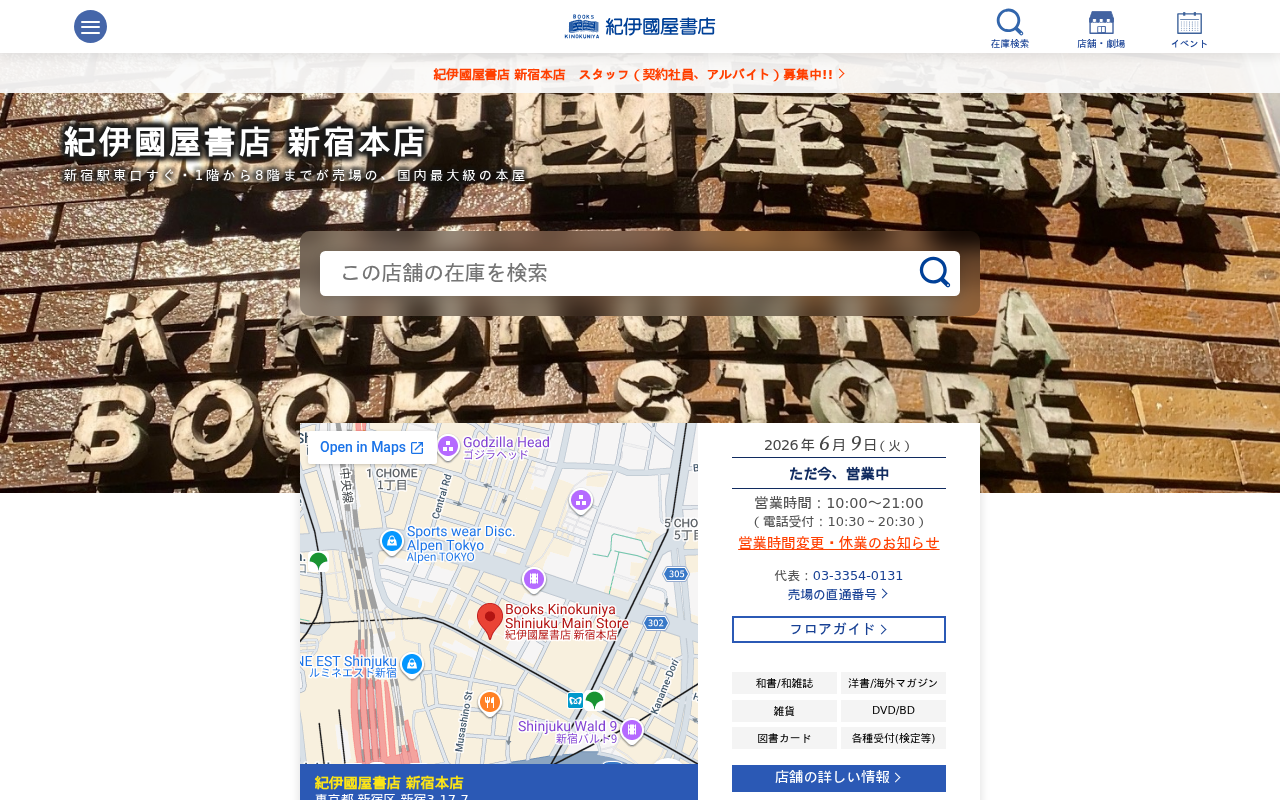
Task: Select Lumine EST Shinjuku shopping marker
Action: 411,664
